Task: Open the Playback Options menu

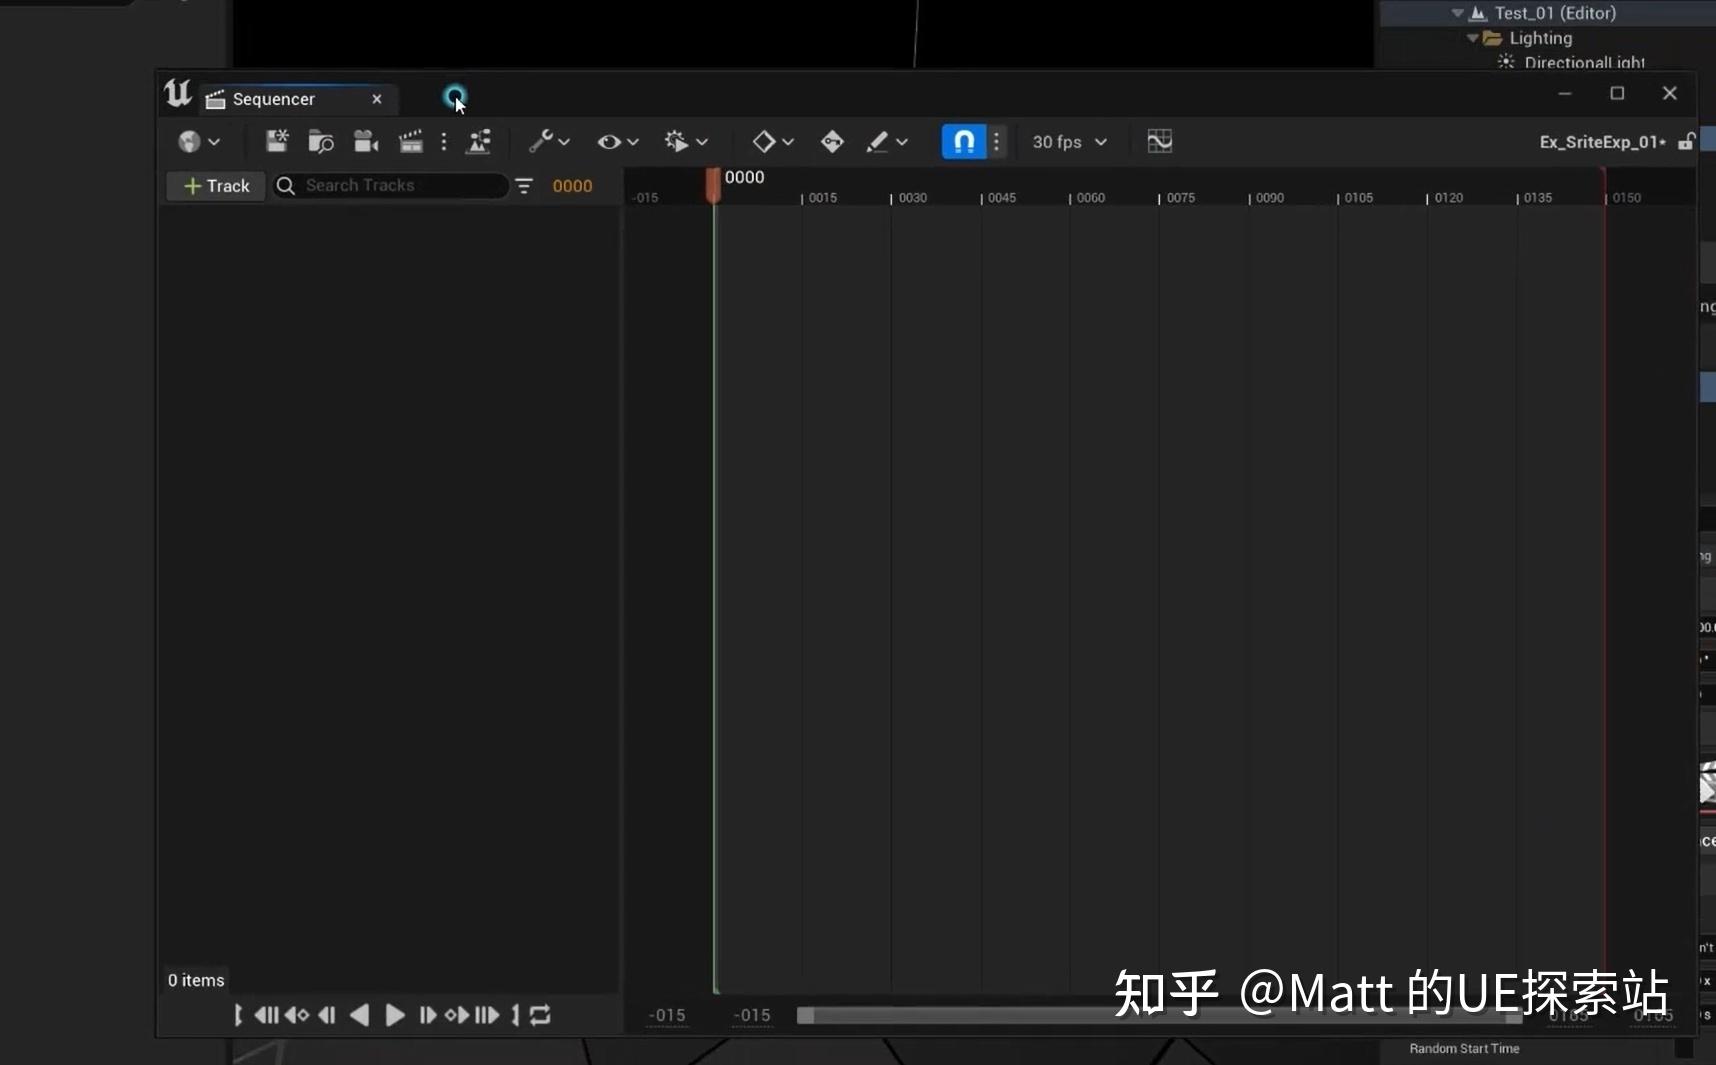Action: pos(686,142)
